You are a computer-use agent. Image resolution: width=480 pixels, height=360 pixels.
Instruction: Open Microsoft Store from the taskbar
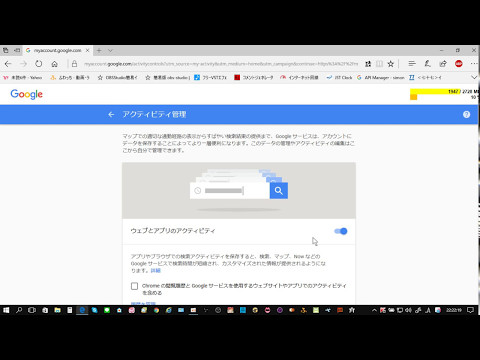[45, 310]
